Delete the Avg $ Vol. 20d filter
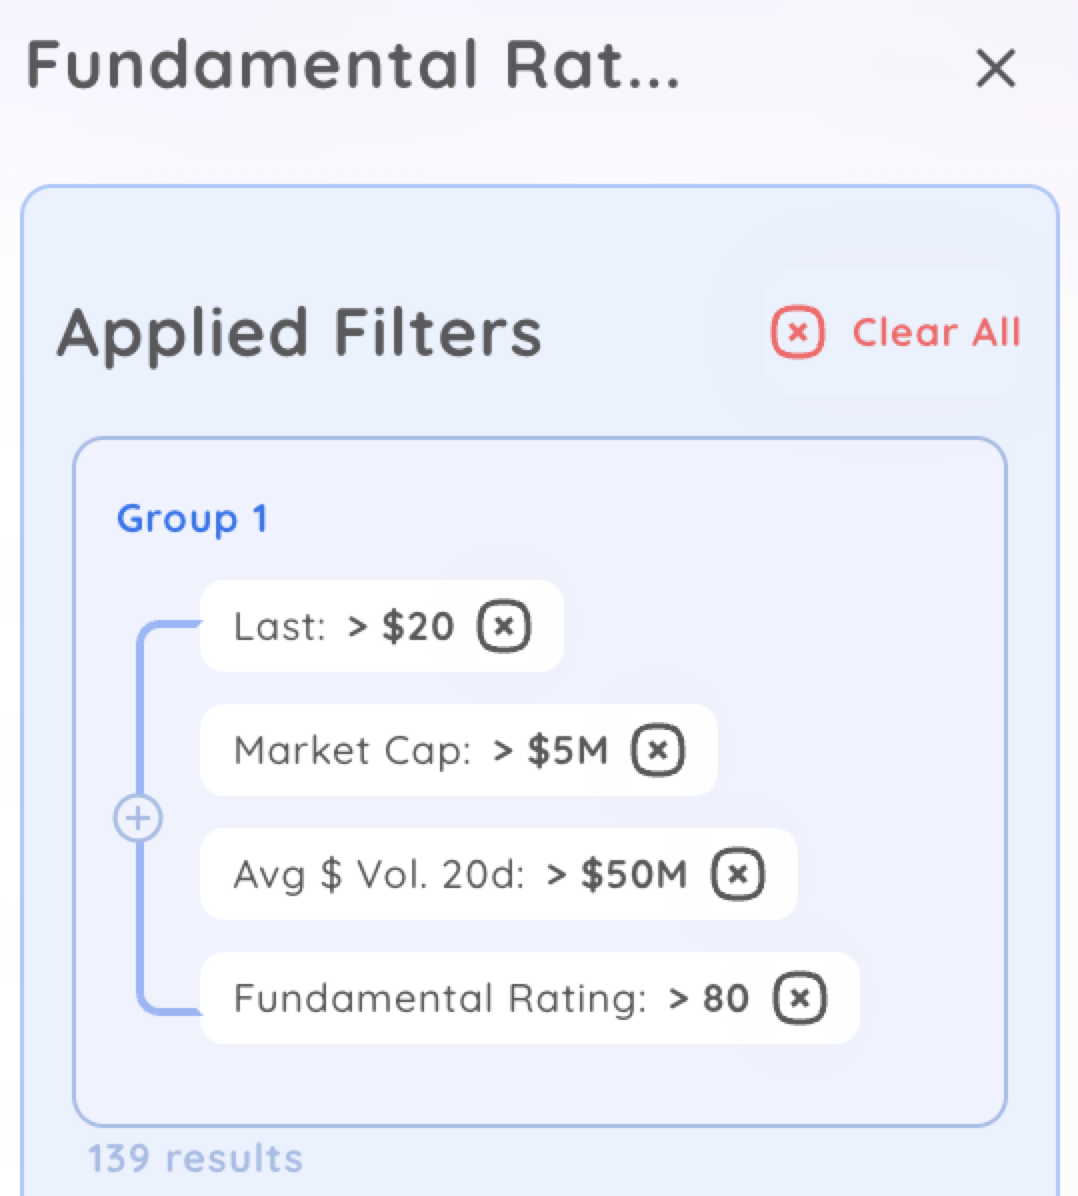 click(738, 874)
